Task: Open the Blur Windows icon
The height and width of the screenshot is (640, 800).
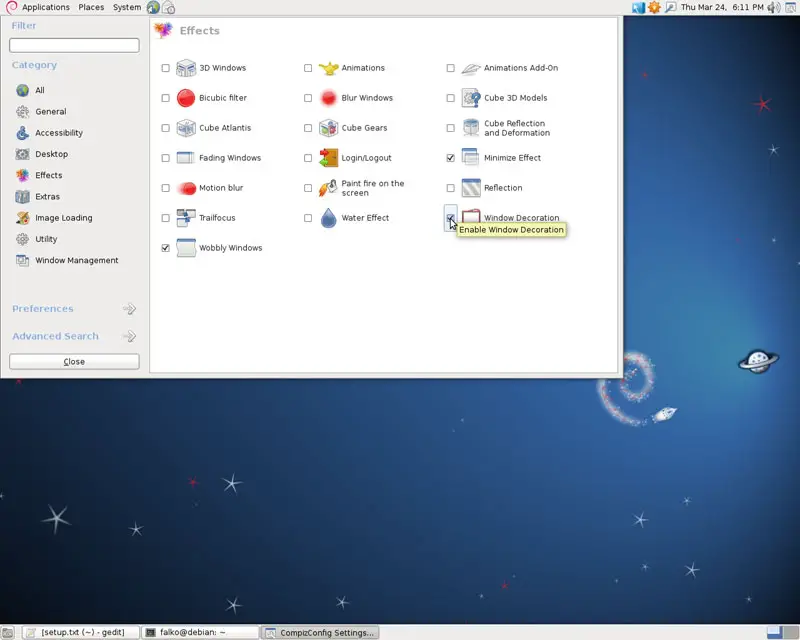Action: click(329, 98)
